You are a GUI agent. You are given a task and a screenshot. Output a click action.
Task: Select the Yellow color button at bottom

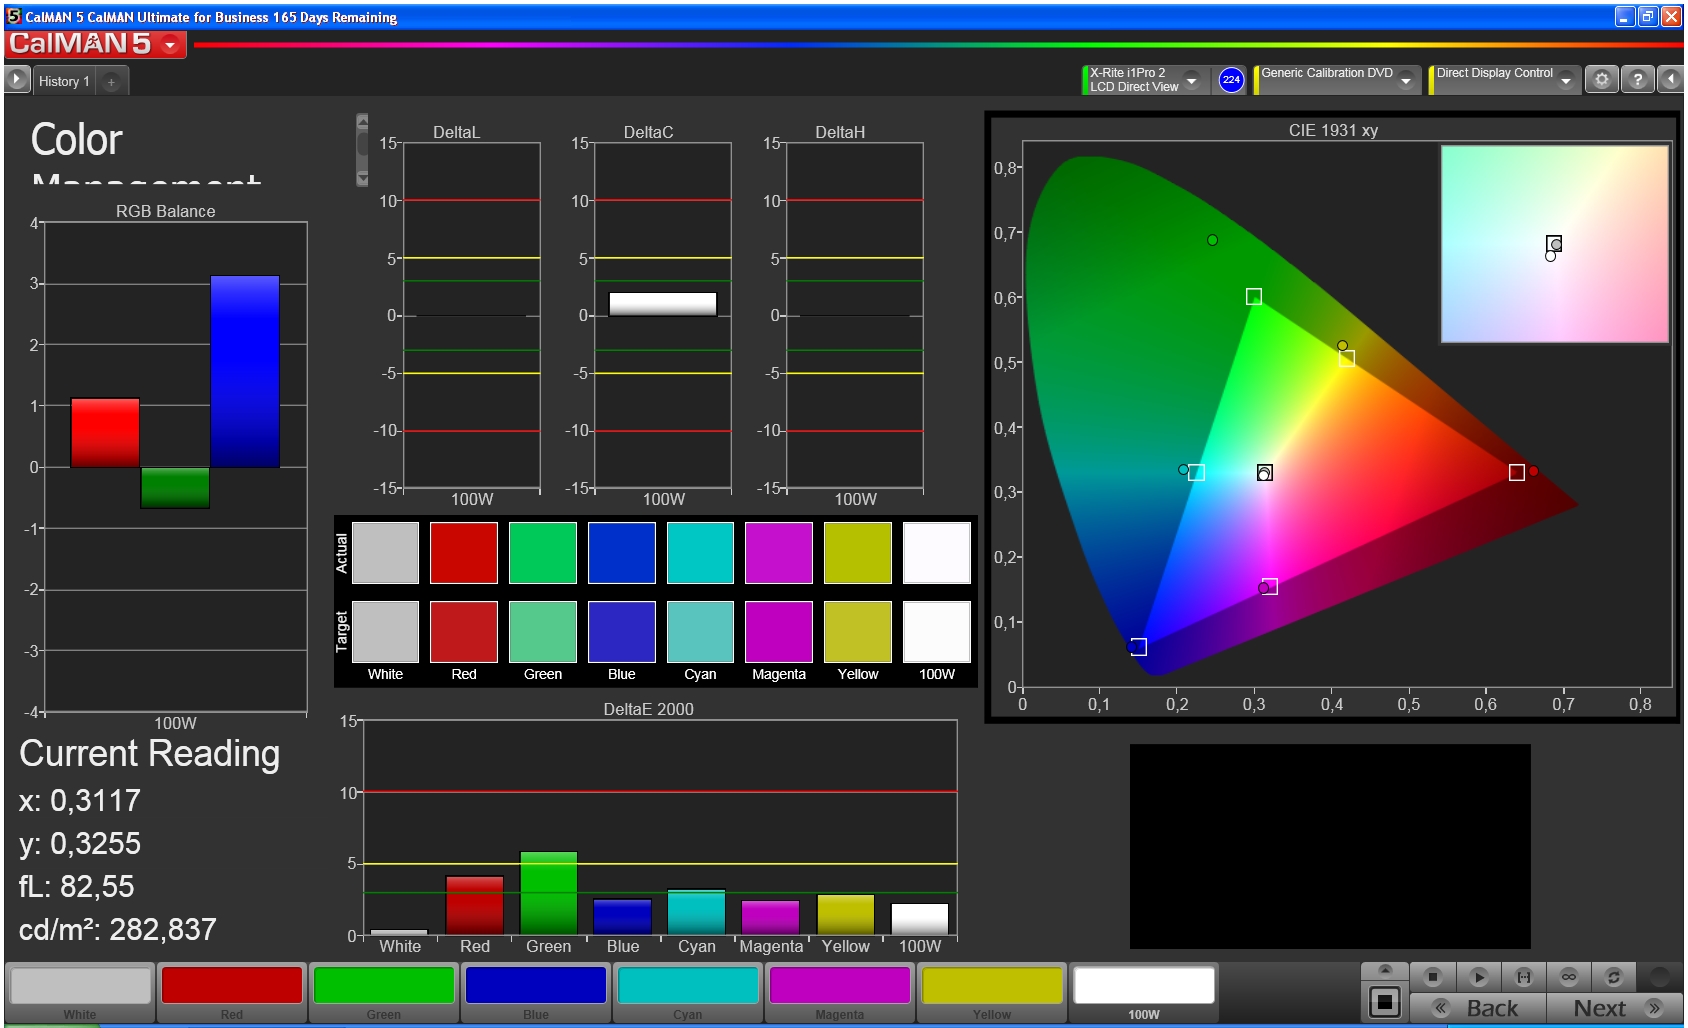click(x=992, y=992)
